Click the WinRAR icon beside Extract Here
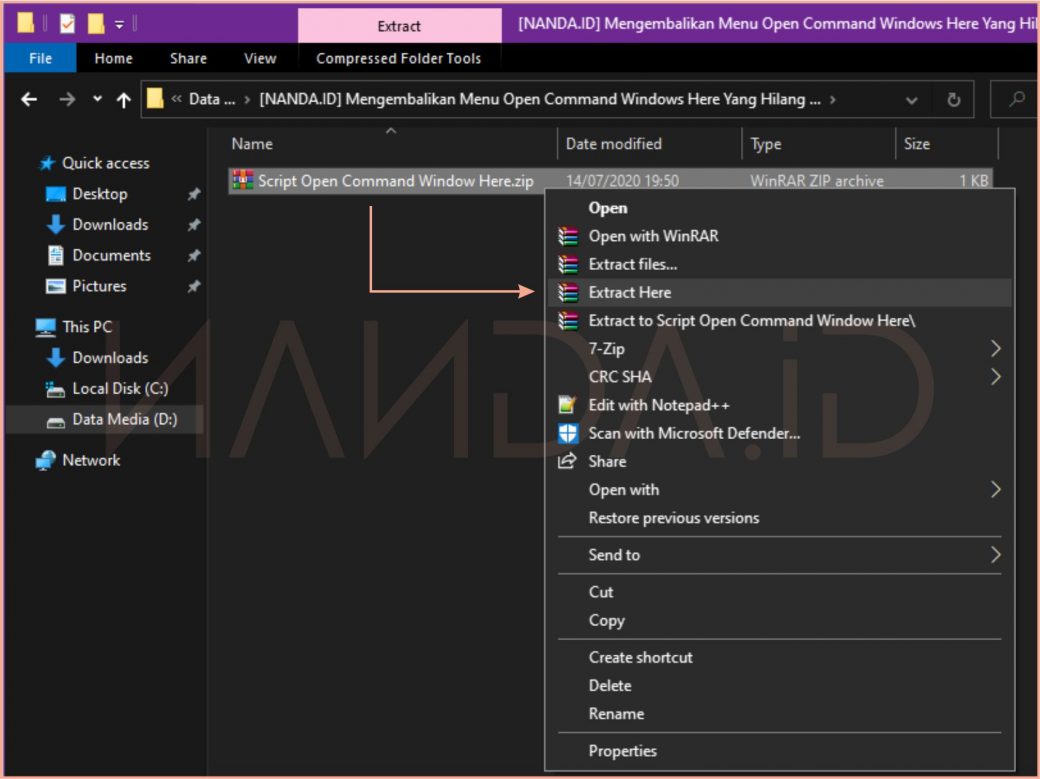 (x=568, y=293)
